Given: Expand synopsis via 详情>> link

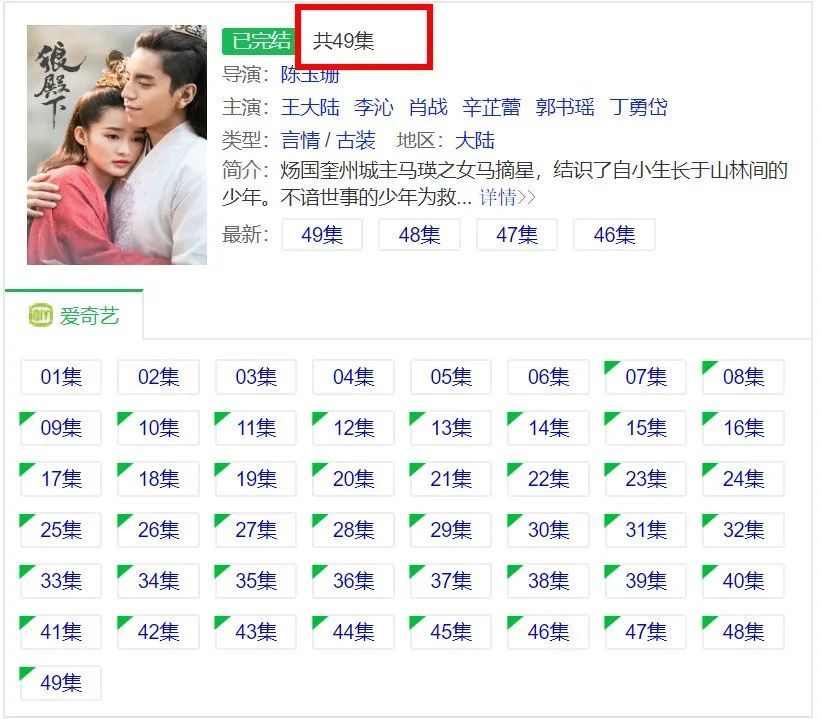Looking at the screenshot, I should pyautogui.click(x=507, y=198).
